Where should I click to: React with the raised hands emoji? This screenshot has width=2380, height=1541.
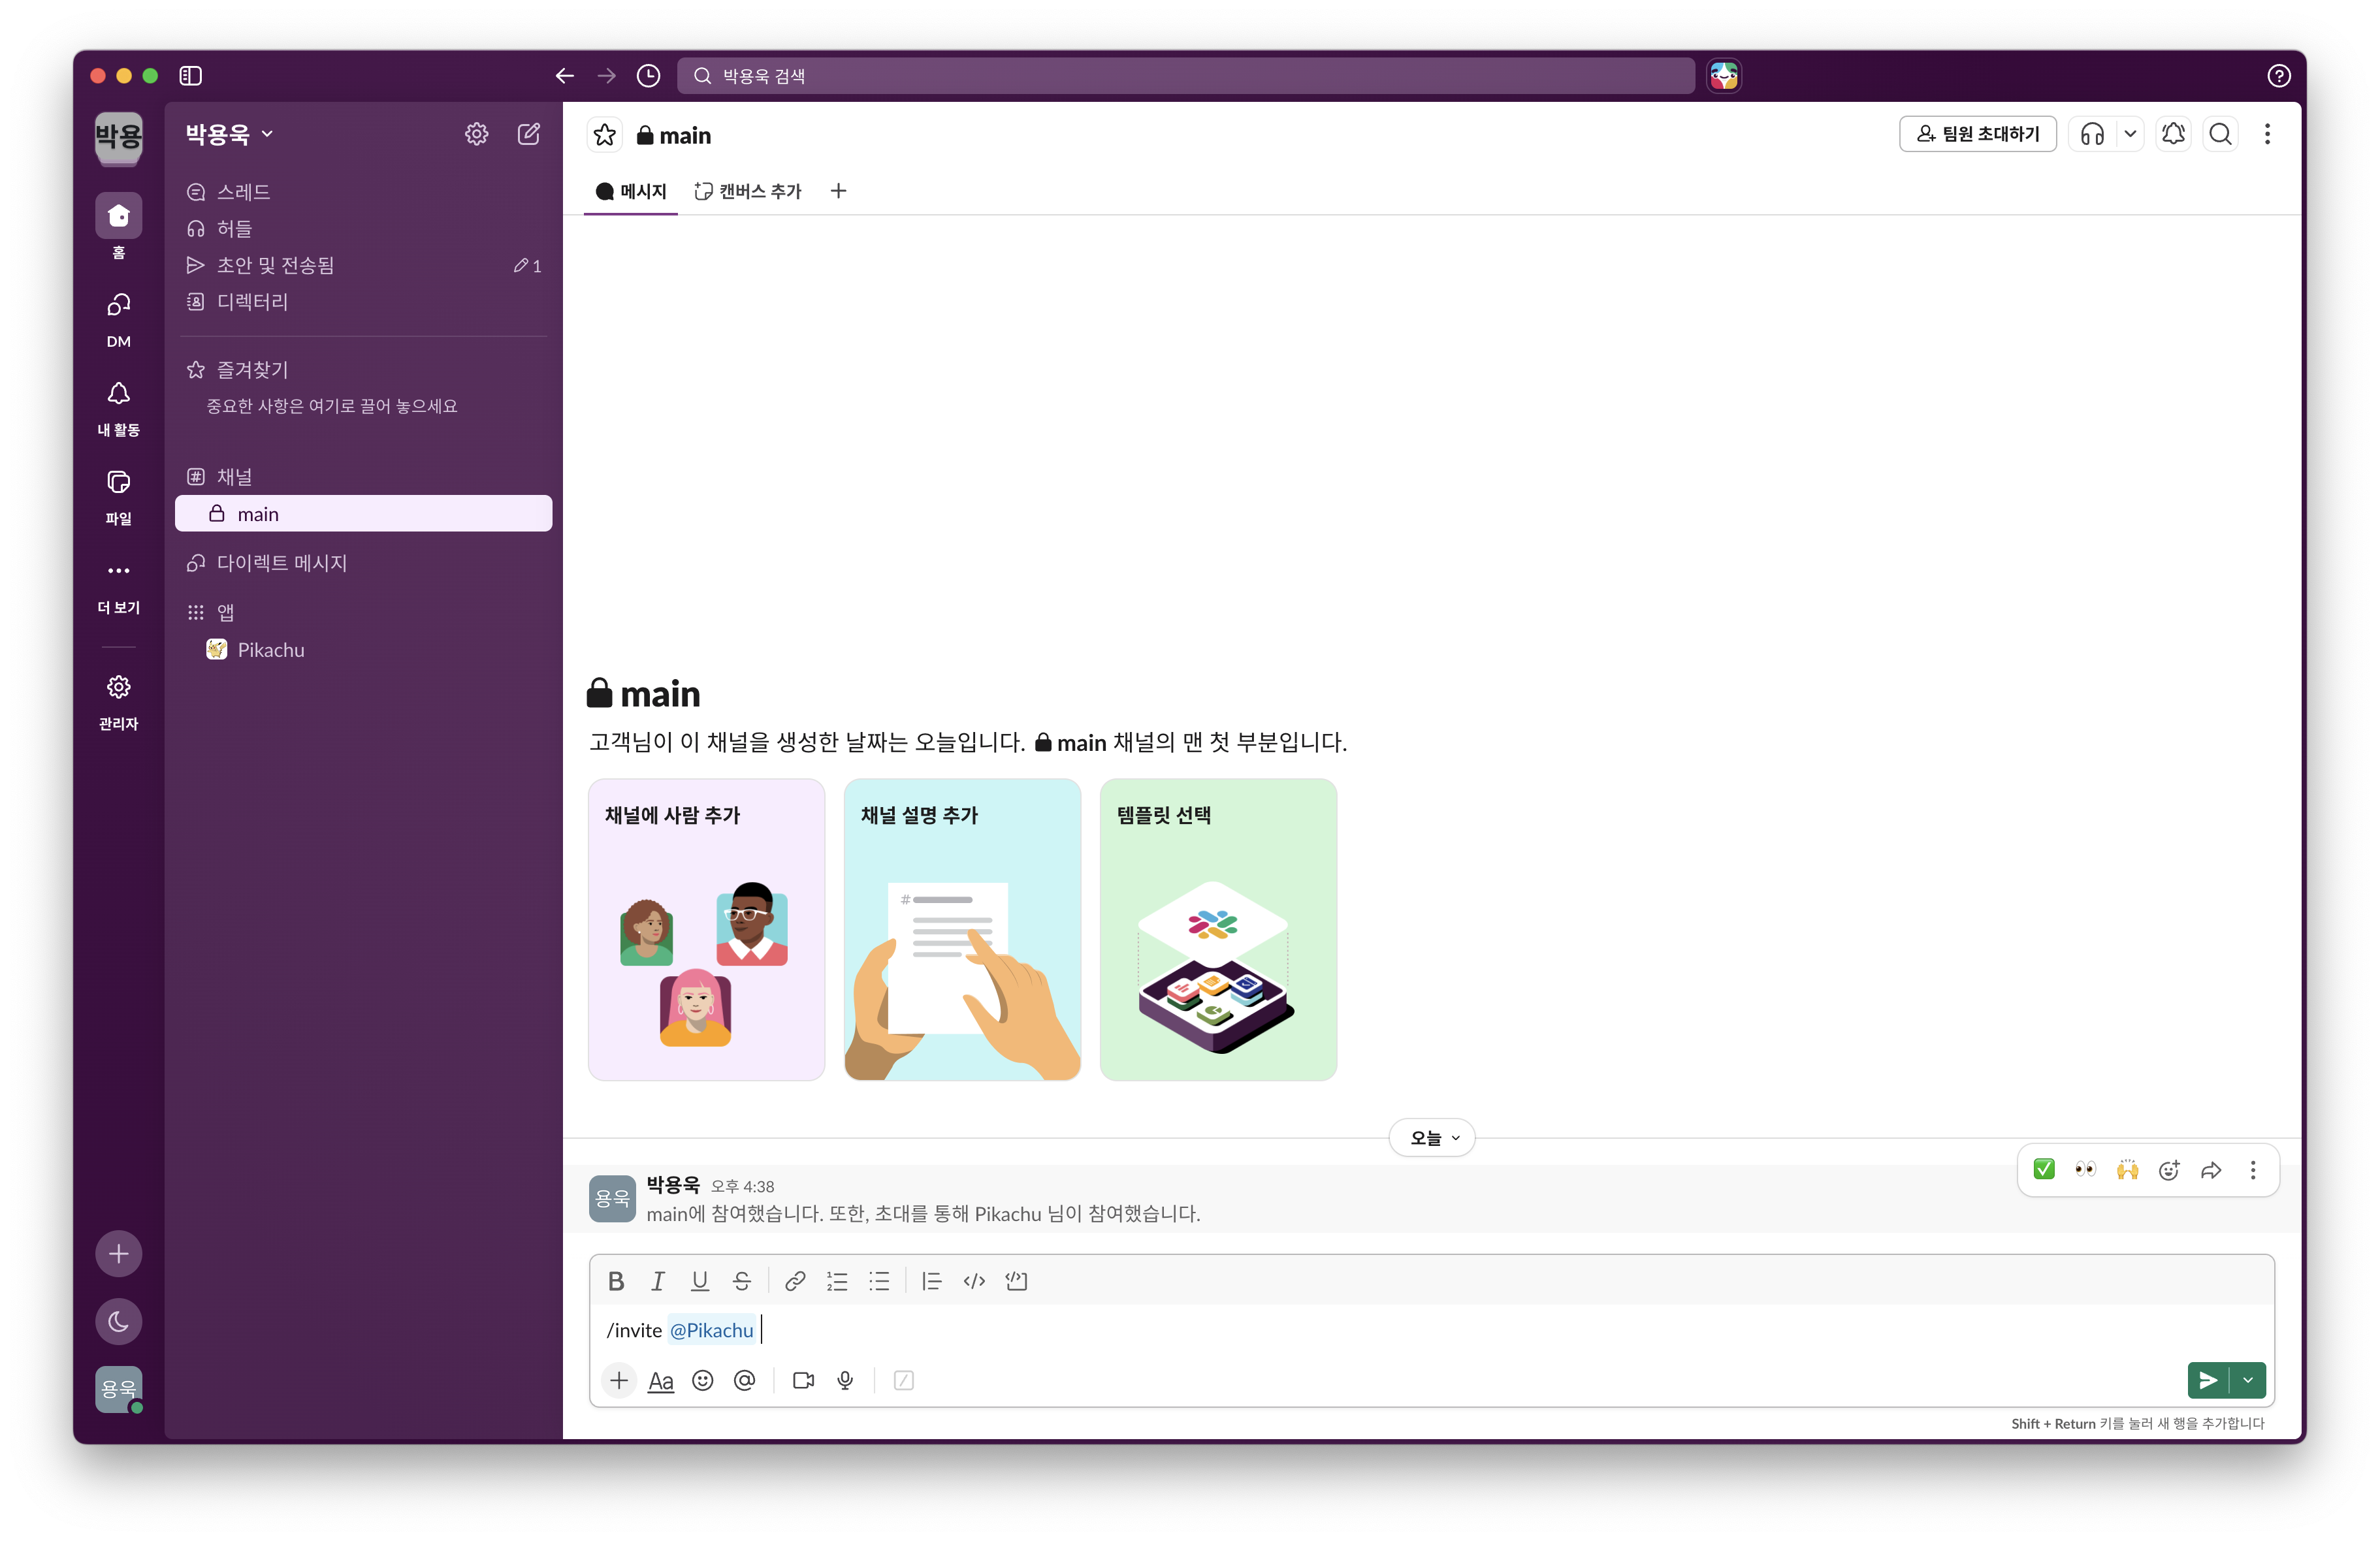[2128, 1170]
